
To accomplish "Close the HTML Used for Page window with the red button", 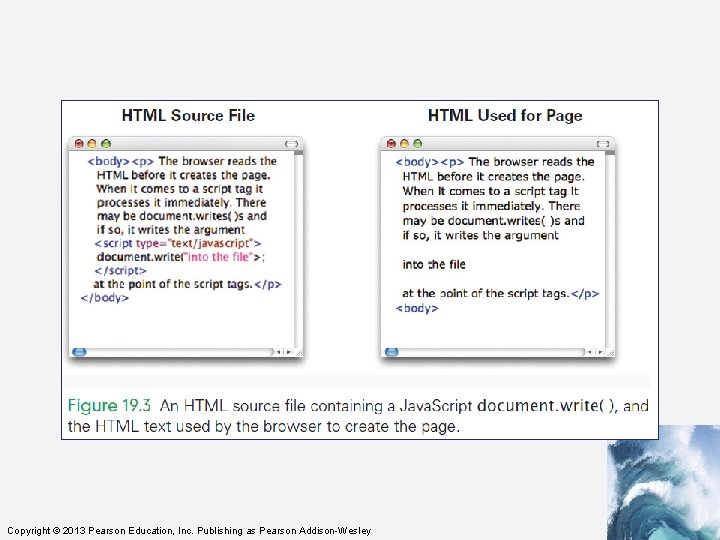I will (391, 144).
